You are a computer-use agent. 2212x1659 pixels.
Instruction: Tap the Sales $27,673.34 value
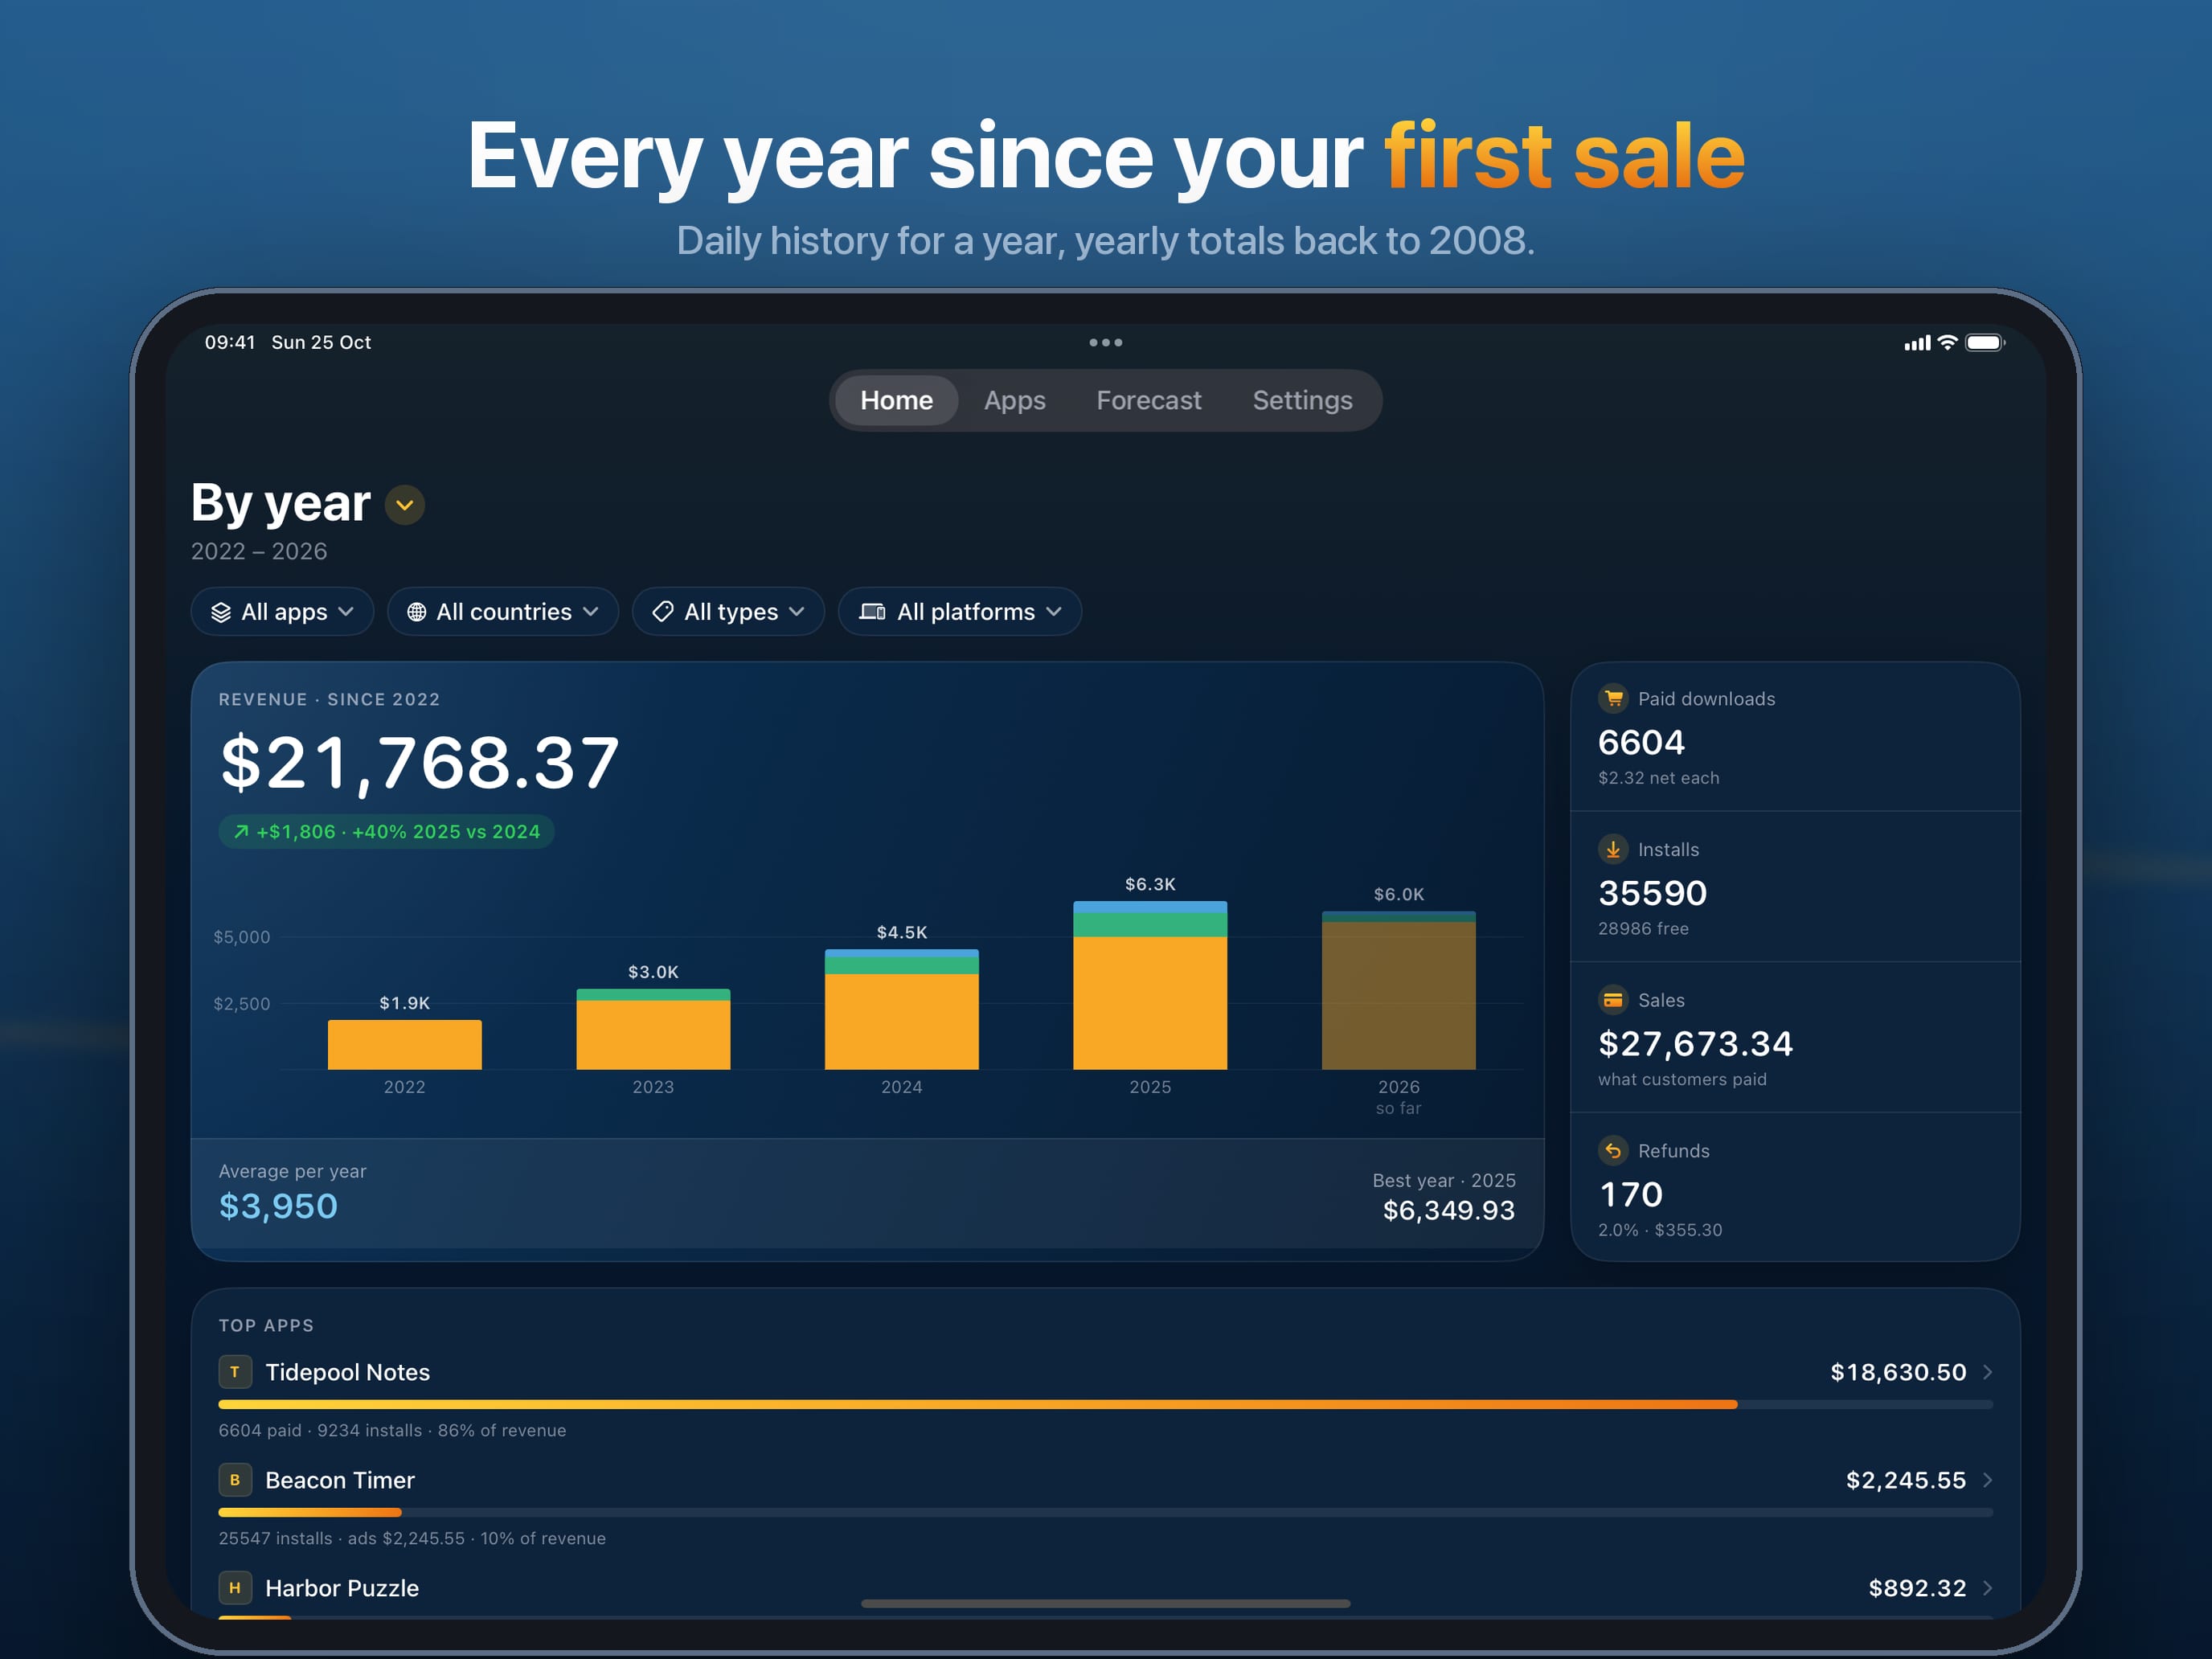[x=1696, y=1043]
